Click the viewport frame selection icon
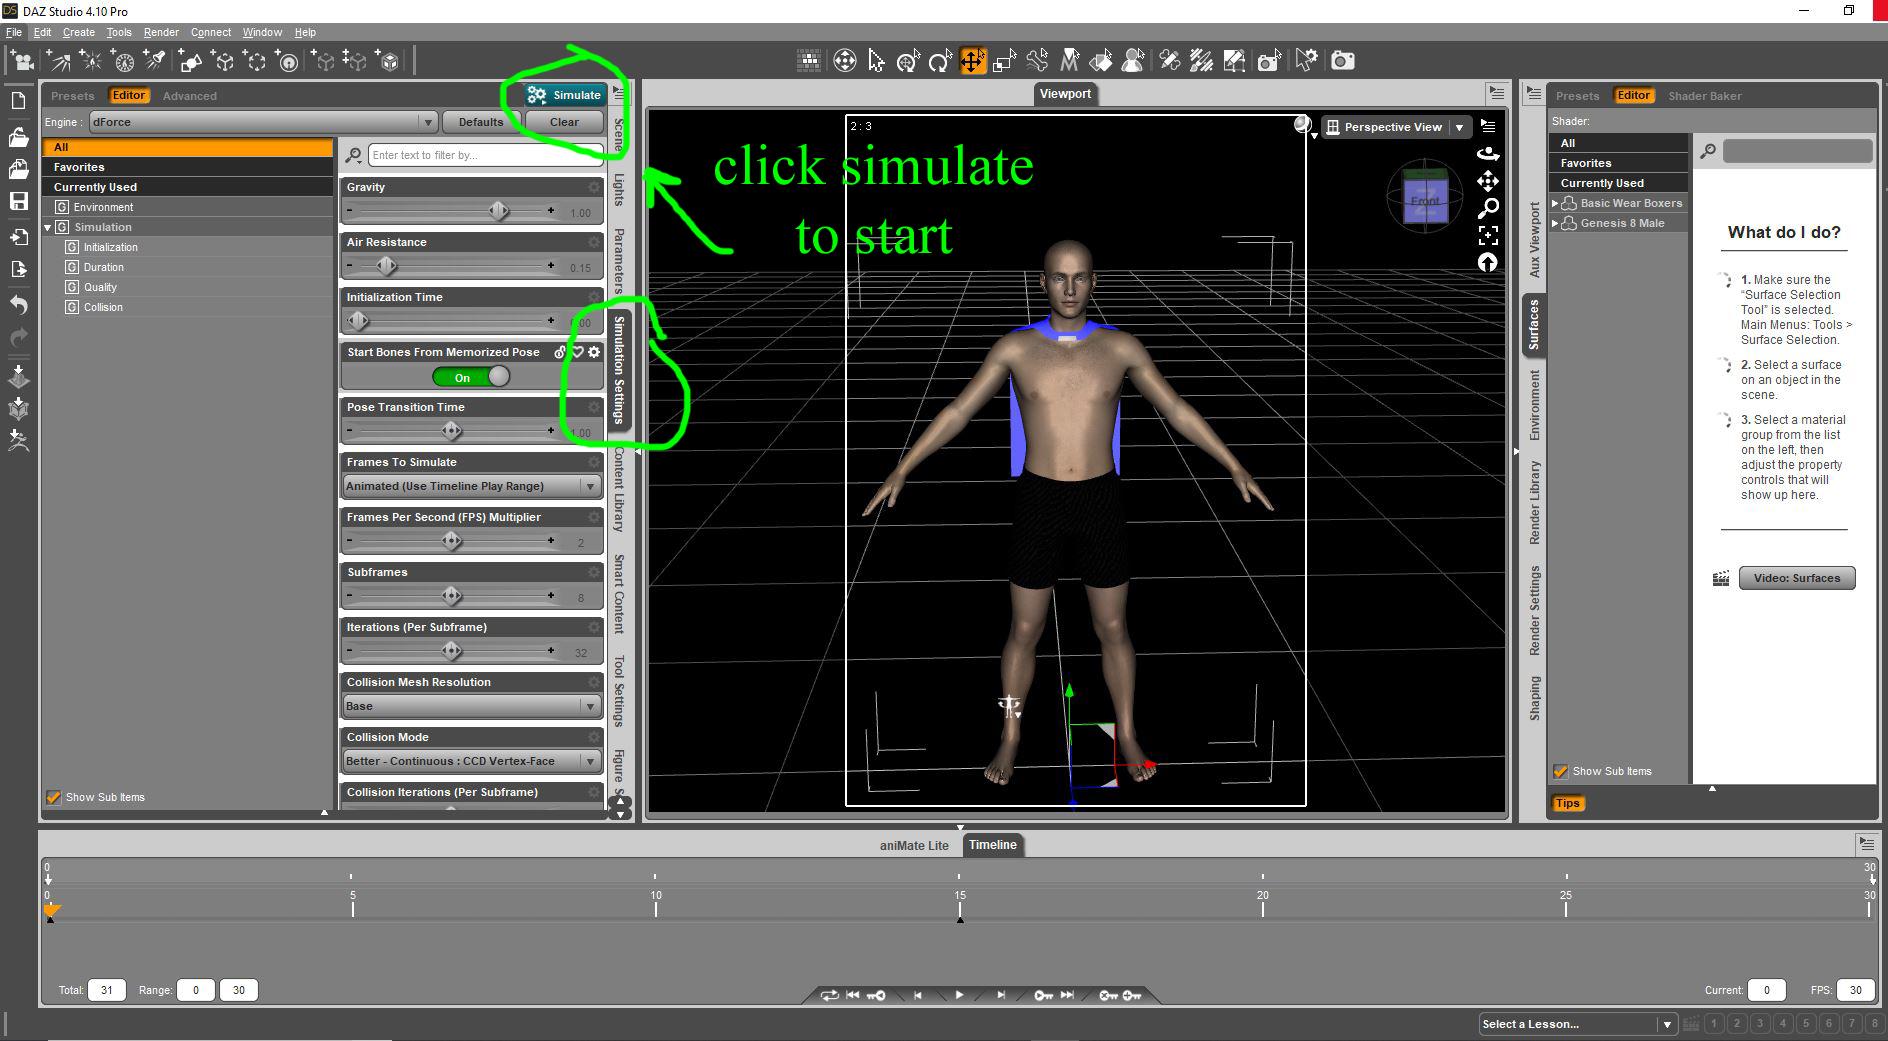This screenshot has width=1888, height=1041. point(1488,235)
